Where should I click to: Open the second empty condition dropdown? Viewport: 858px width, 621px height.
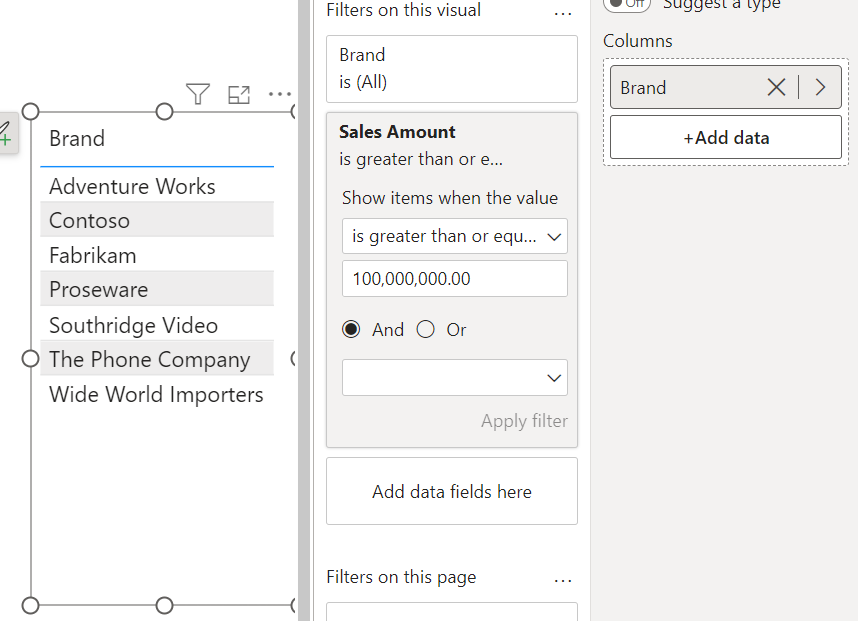coord(454,377)
